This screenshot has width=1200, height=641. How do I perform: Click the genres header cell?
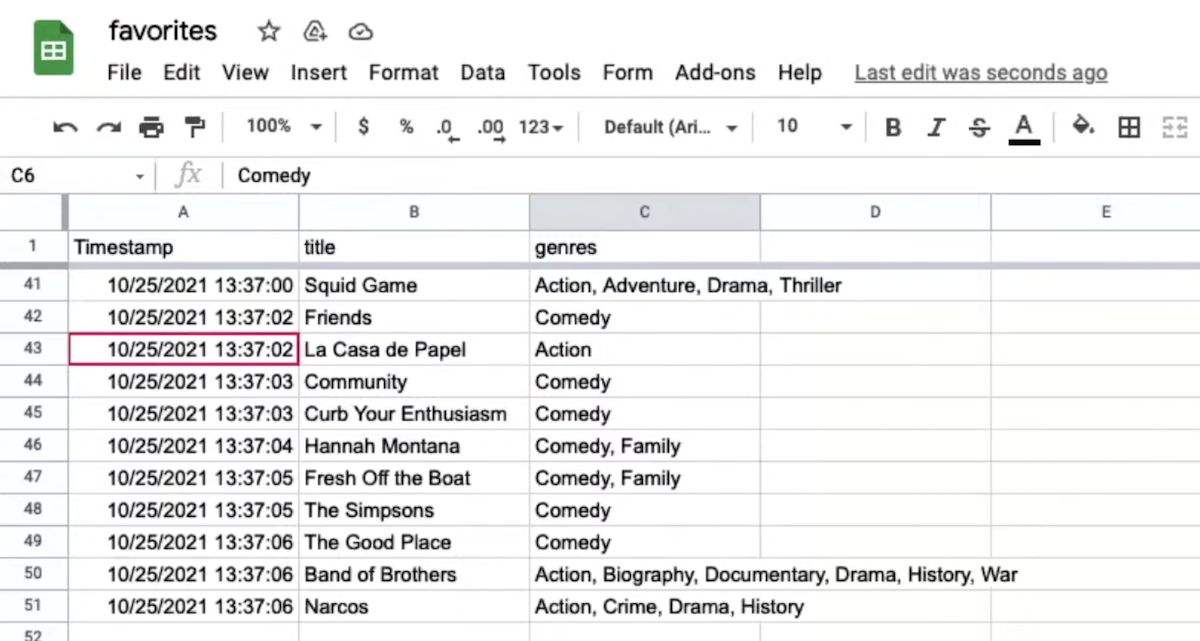(x=645, y=247)
